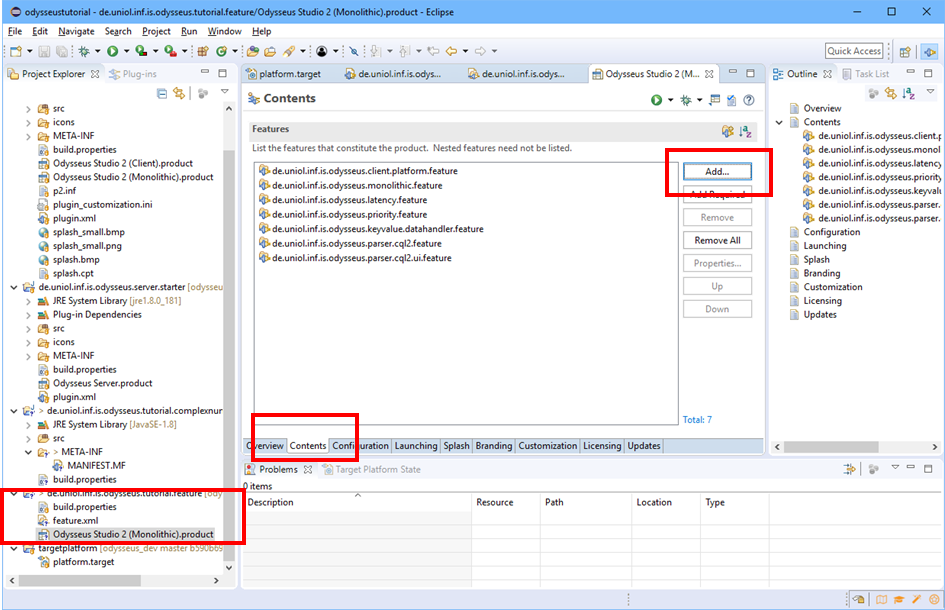Viewport: 945px width, 610px height.
Task: Click the Back navigation arrow in toolbar
Action: (x=451, y=51)
